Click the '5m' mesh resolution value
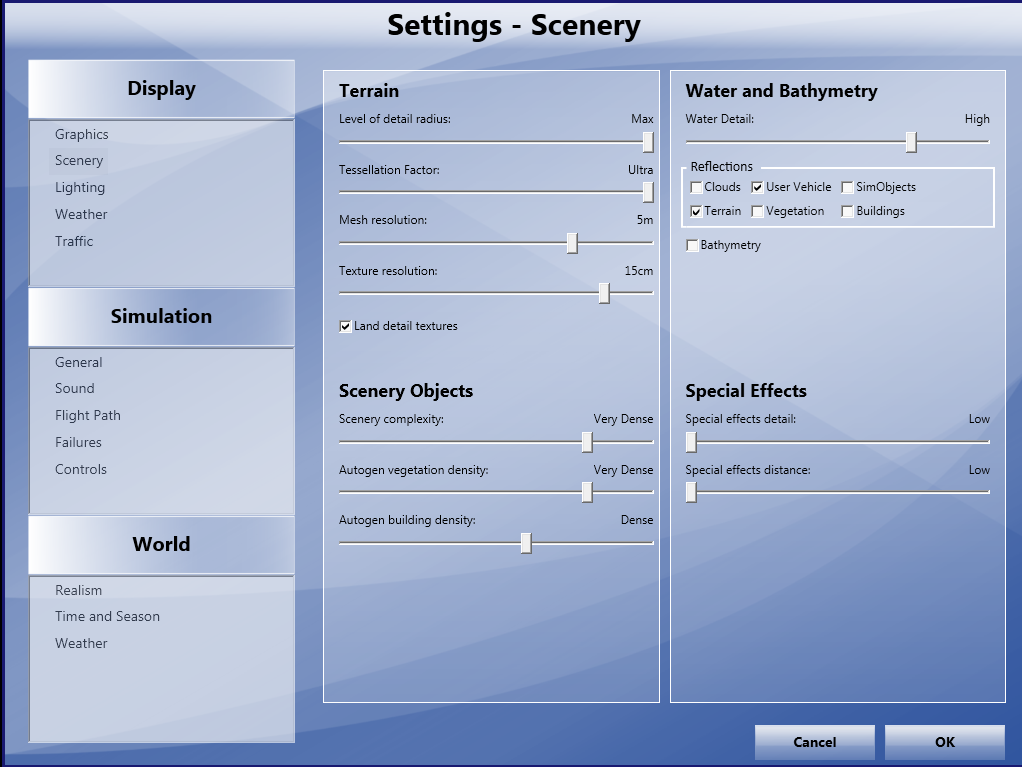The image size is (1022, 767). 645,220
